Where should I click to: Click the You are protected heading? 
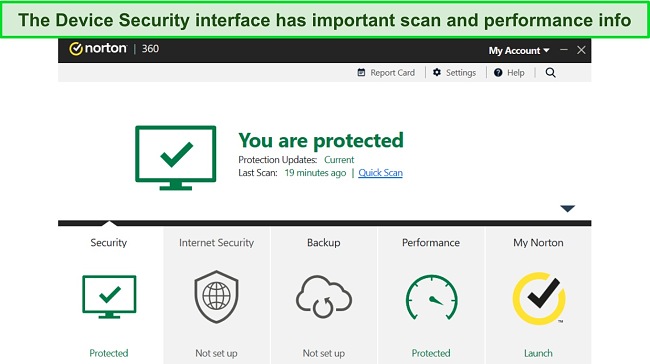321,141
